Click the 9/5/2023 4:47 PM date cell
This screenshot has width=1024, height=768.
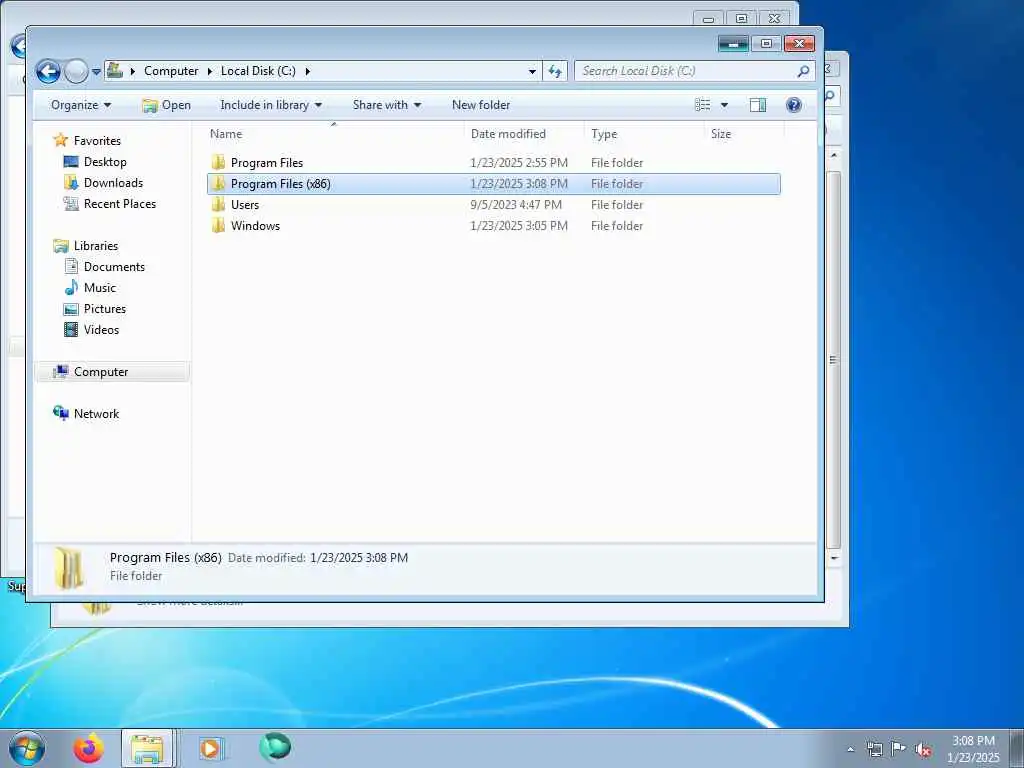tap(516, 204)
